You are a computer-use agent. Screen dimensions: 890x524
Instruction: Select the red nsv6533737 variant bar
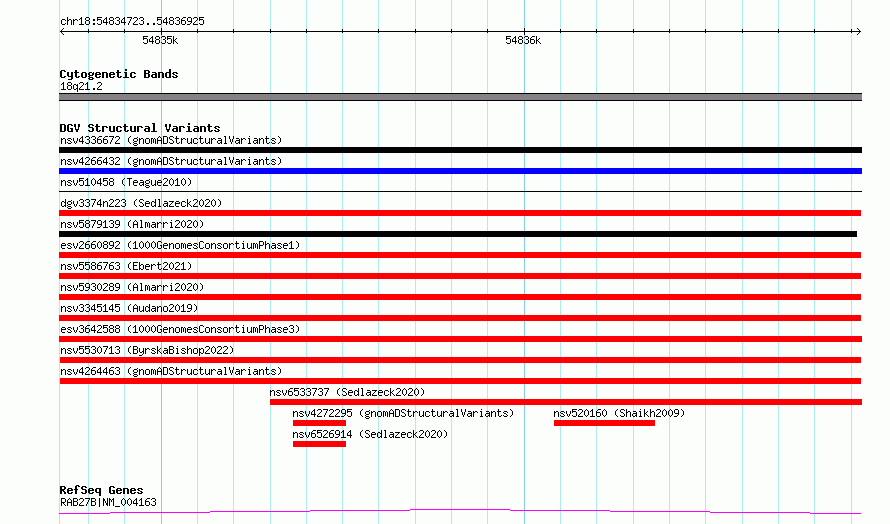pyautogui.click(x=566, y=402)
